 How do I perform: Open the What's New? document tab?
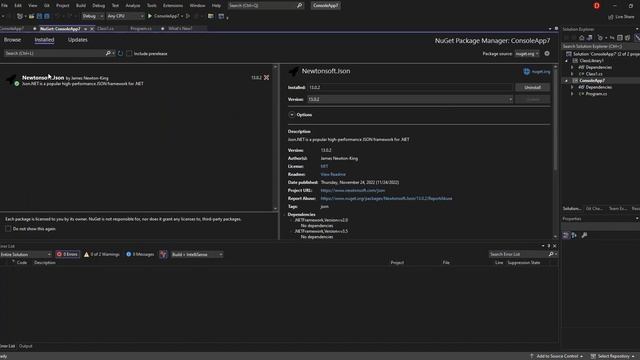pos(180,29)
